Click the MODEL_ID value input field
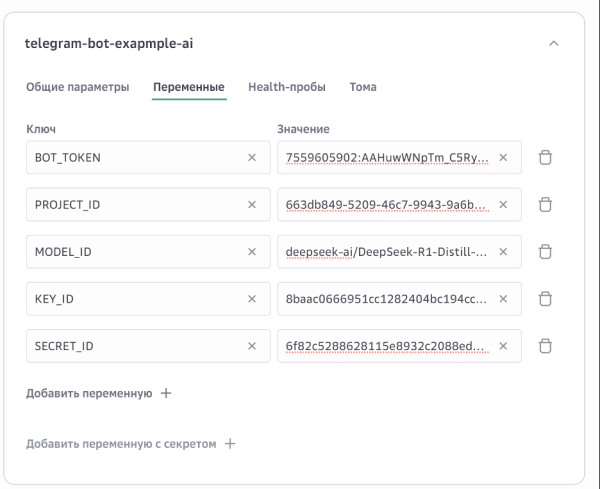The height and width of the screenshot is (489, 600). pos(385,252)
